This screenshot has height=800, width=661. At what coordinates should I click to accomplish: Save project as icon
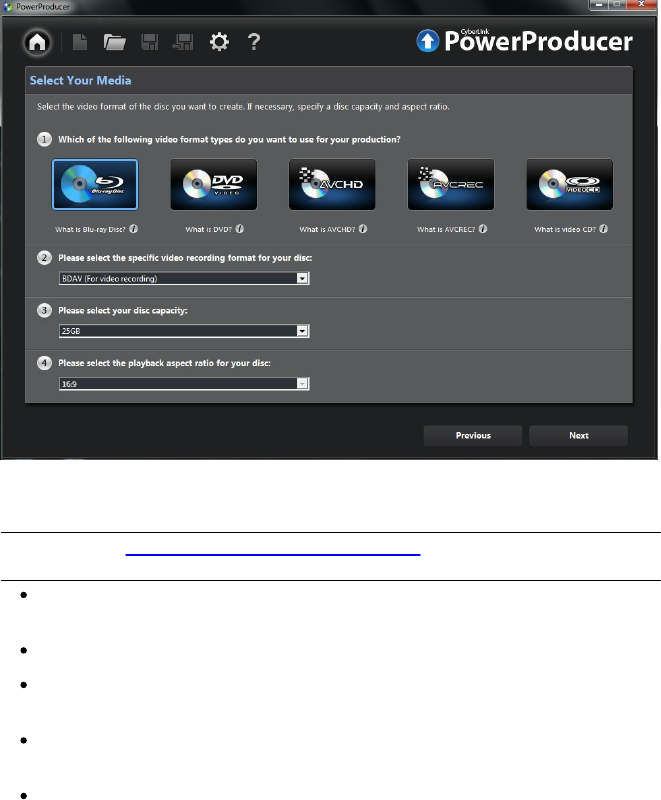183,42
